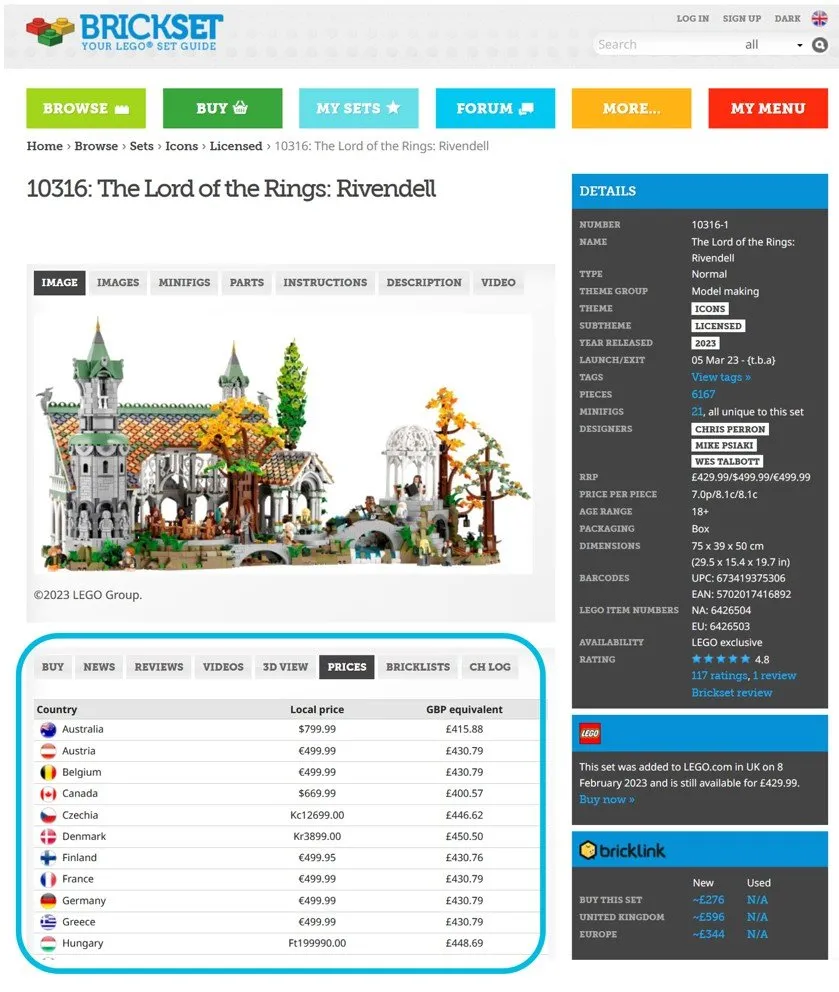Click the Denmark flag icon
839x992 pixels.
point(48,836)
